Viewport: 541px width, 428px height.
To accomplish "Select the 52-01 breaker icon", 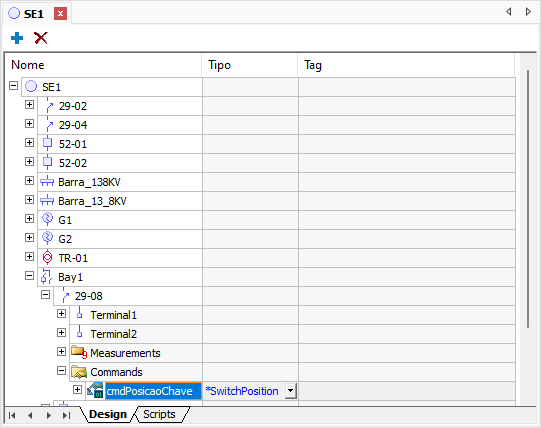I will click(47, 144).
